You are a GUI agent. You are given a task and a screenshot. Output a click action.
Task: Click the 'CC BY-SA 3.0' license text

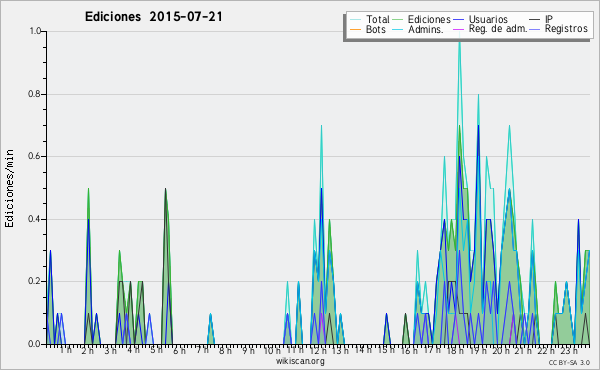tap(569, 363)
